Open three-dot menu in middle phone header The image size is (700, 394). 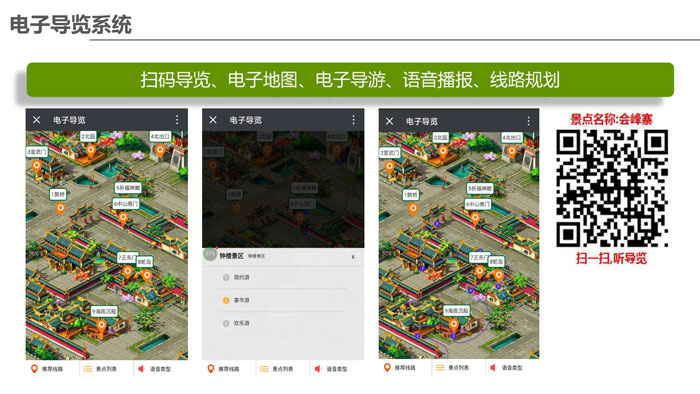354,120
